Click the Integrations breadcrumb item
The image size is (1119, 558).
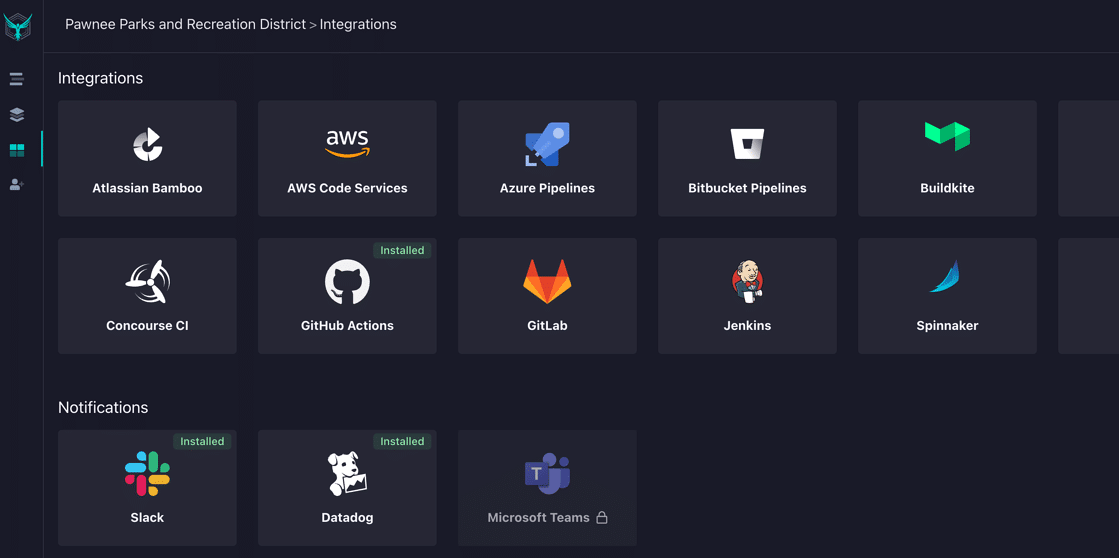(358, 24)
